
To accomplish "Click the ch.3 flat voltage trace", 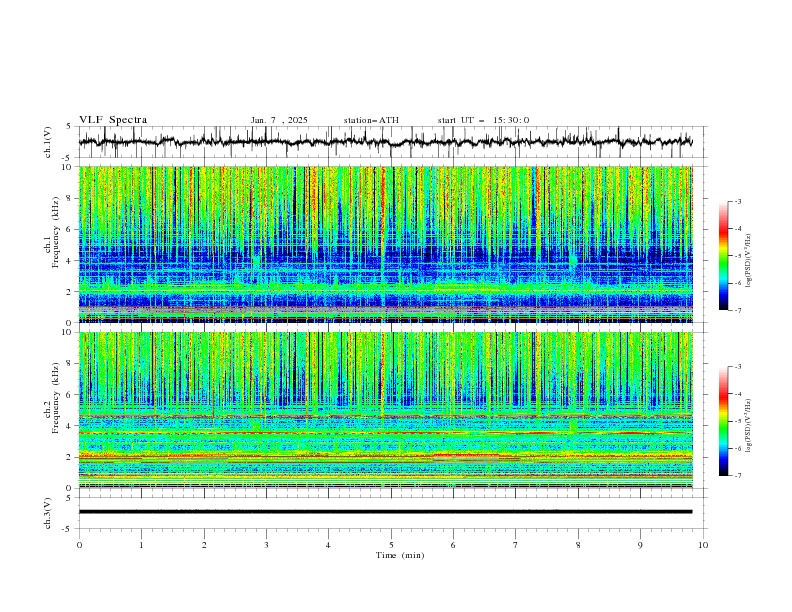I will 385,512.
